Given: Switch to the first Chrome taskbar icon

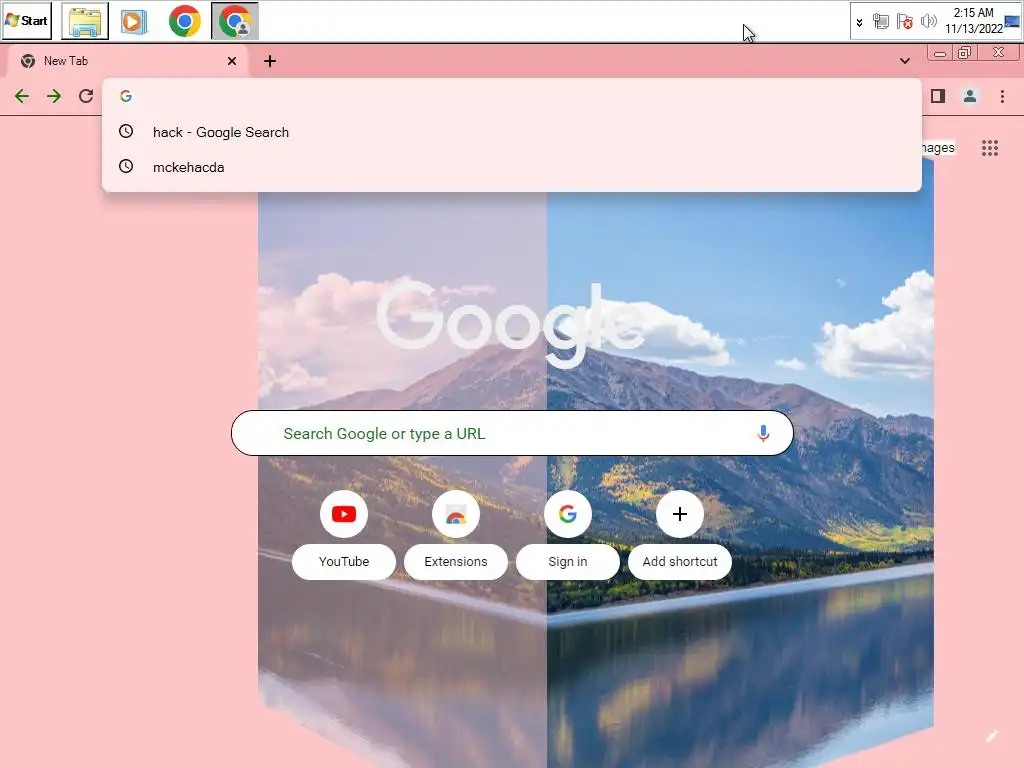Looking at the screenshot, I should point(185,21).
